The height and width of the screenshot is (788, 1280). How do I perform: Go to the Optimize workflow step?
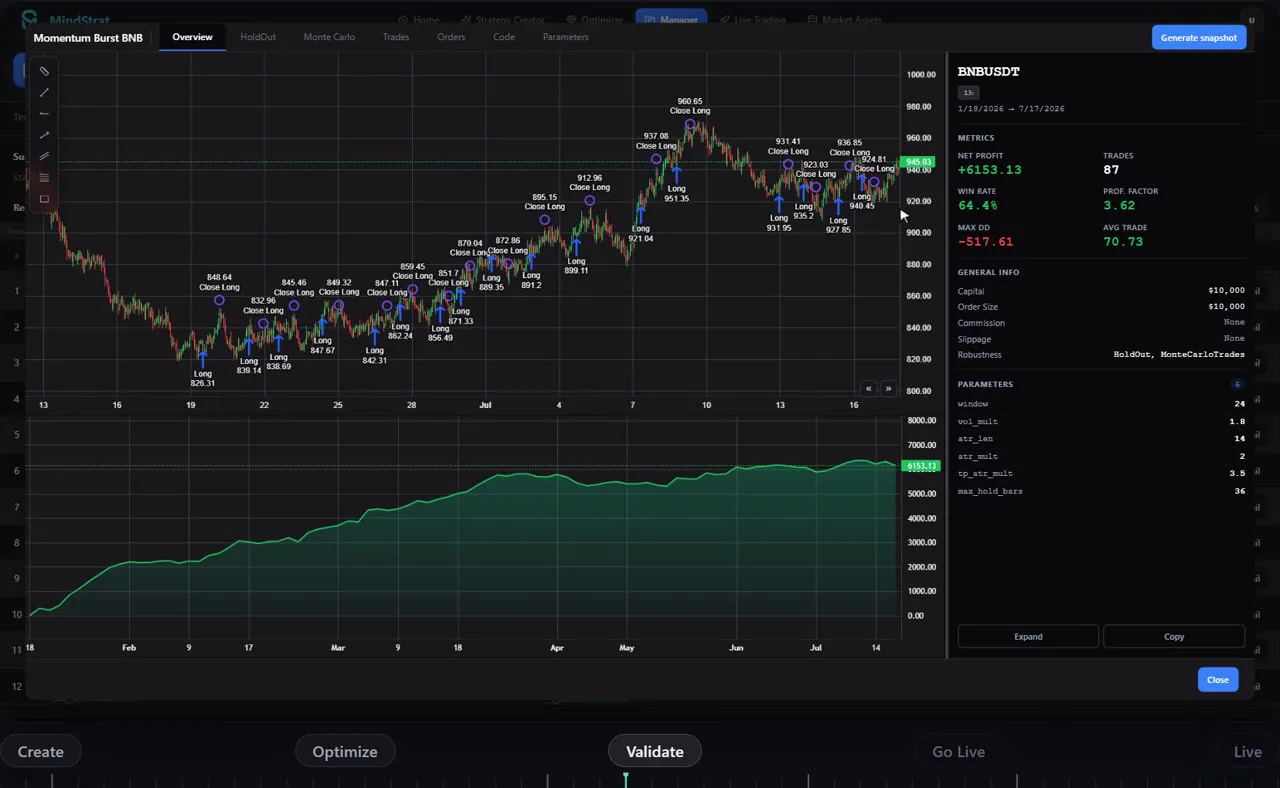[345, 751]
